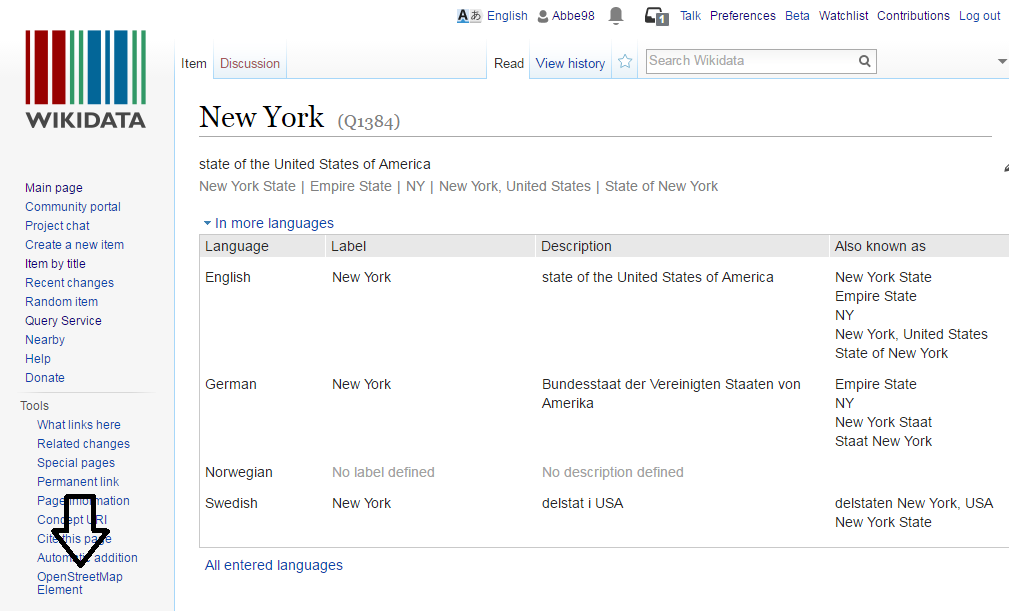Click Log out
This screenshot has height=611, width=1009.
point(979,16)
